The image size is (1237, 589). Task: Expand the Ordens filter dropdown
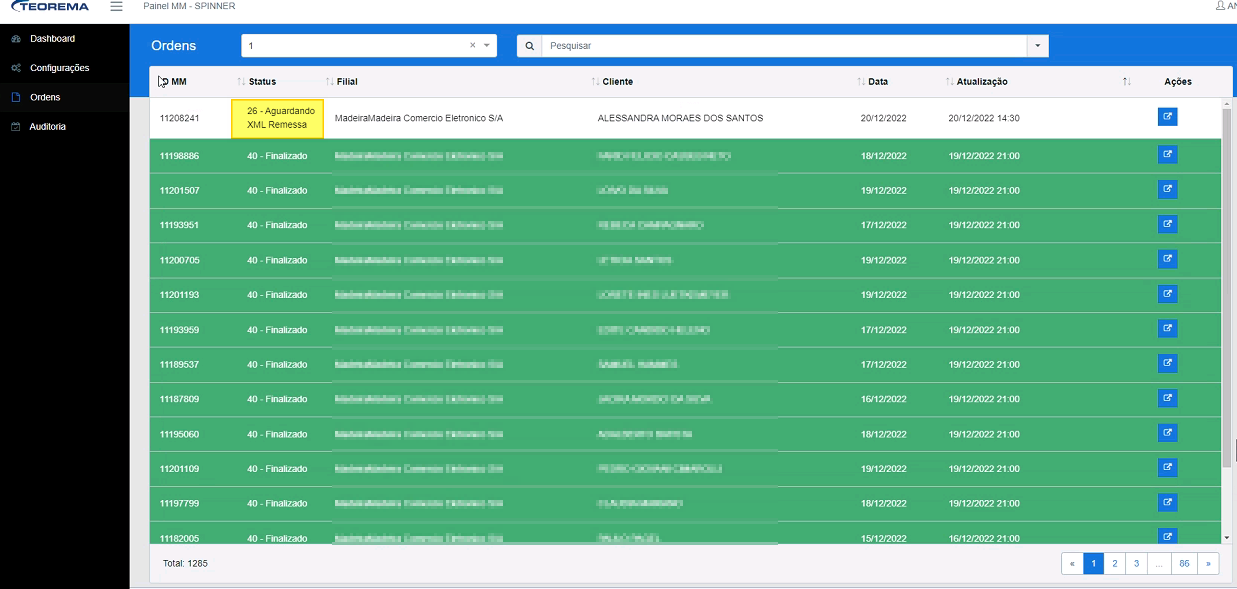point(487,46)
